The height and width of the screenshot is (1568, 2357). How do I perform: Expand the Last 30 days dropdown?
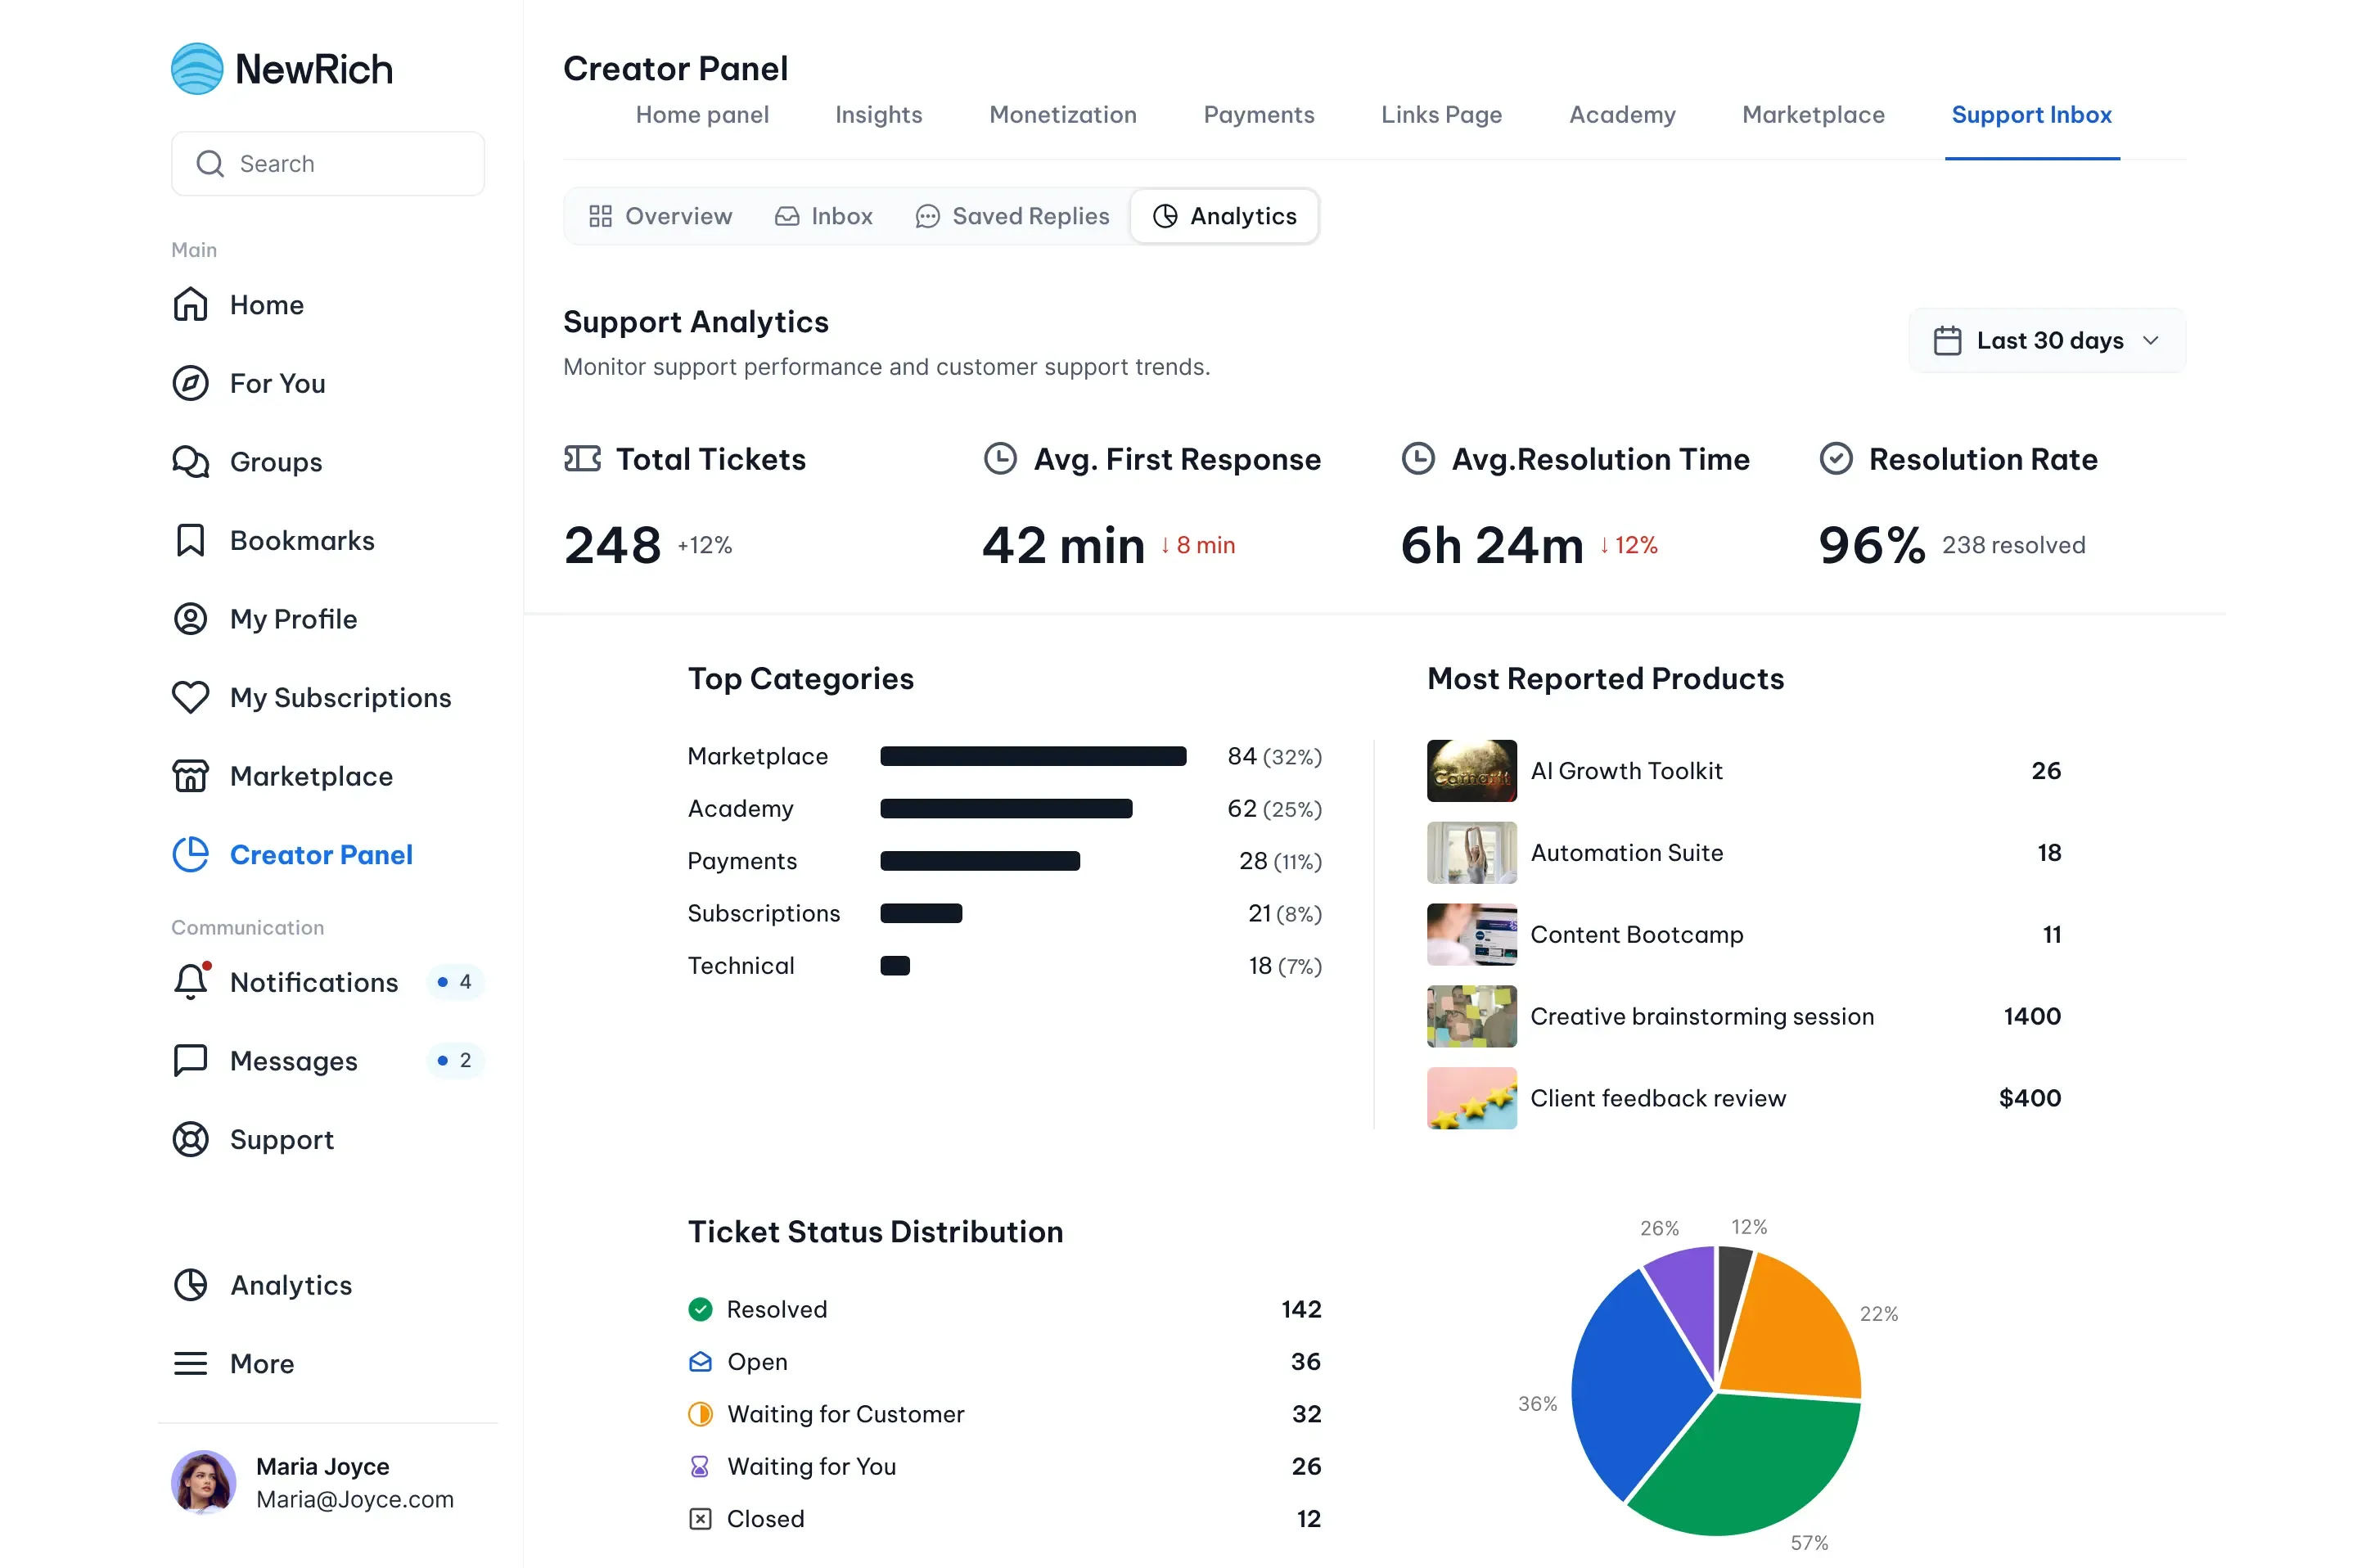2047,341
